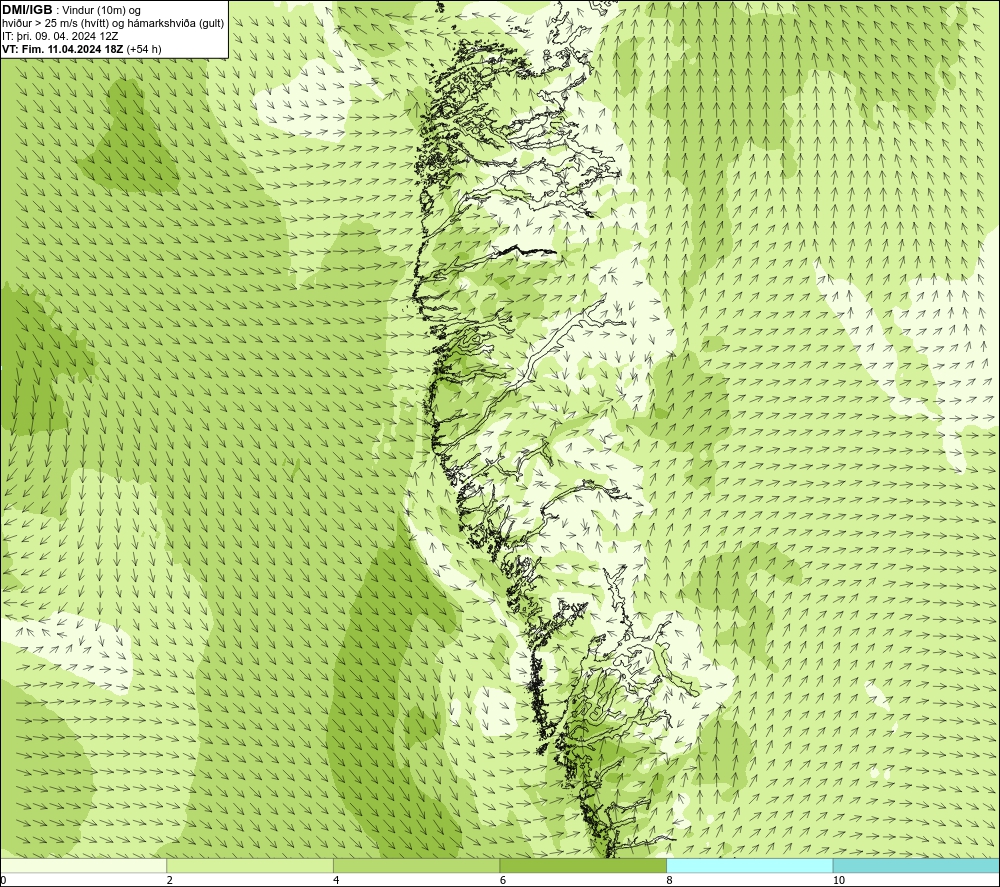
Task: Click the 'hviður > 25 m/s' legend line
Action: (113, 24)
